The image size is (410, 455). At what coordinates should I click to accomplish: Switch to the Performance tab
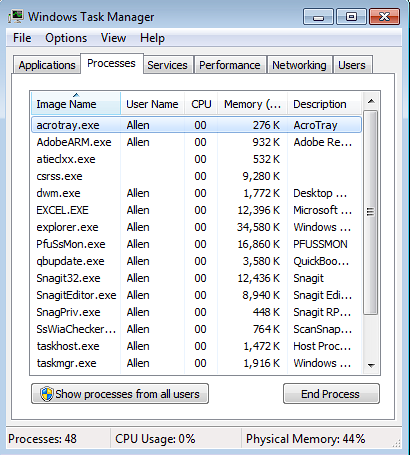230,65
